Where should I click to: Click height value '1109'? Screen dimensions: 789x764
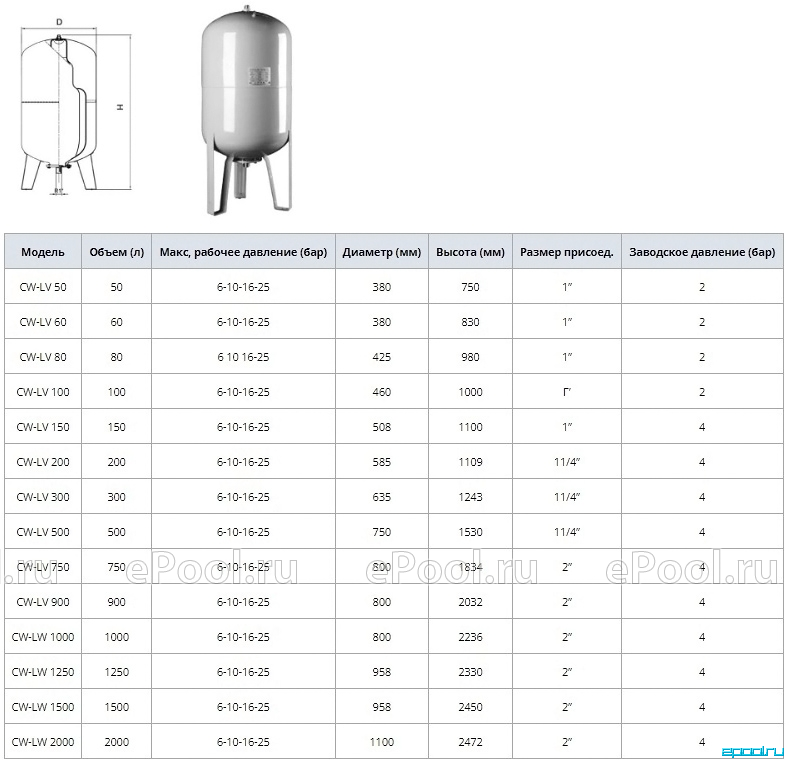pyautogui.click(x=470, y=462)
